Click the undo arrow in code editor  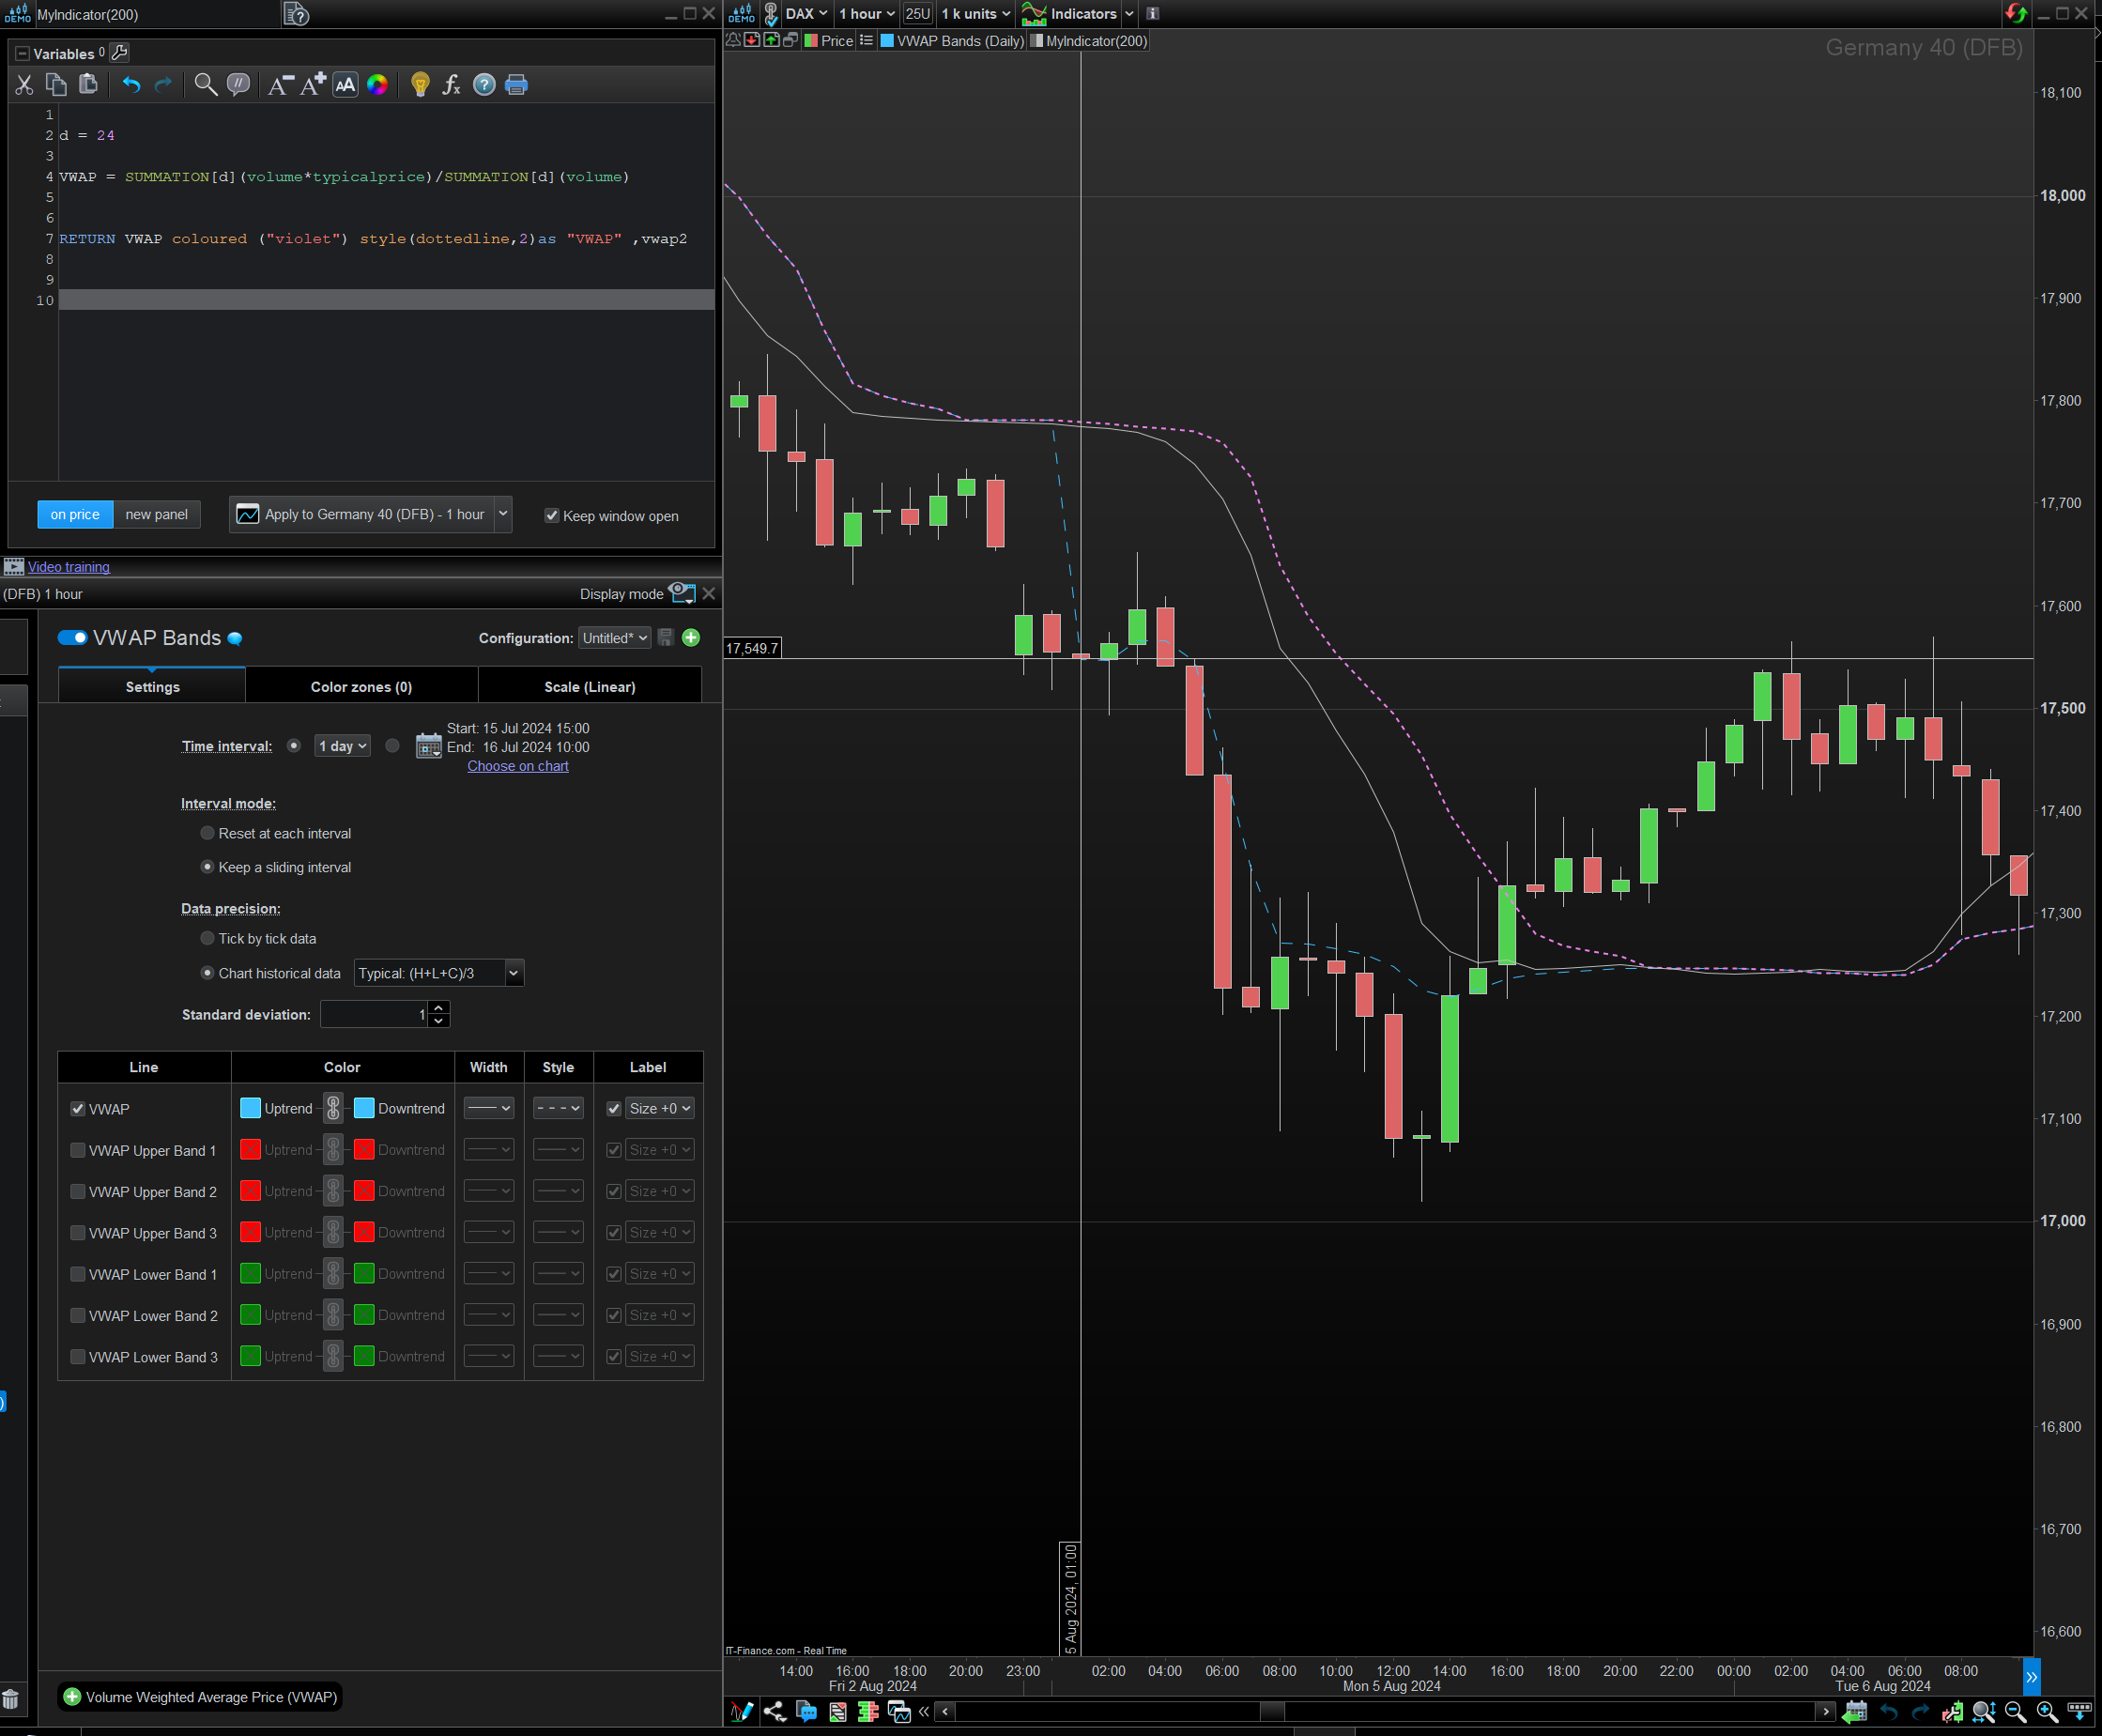[131, 85]
